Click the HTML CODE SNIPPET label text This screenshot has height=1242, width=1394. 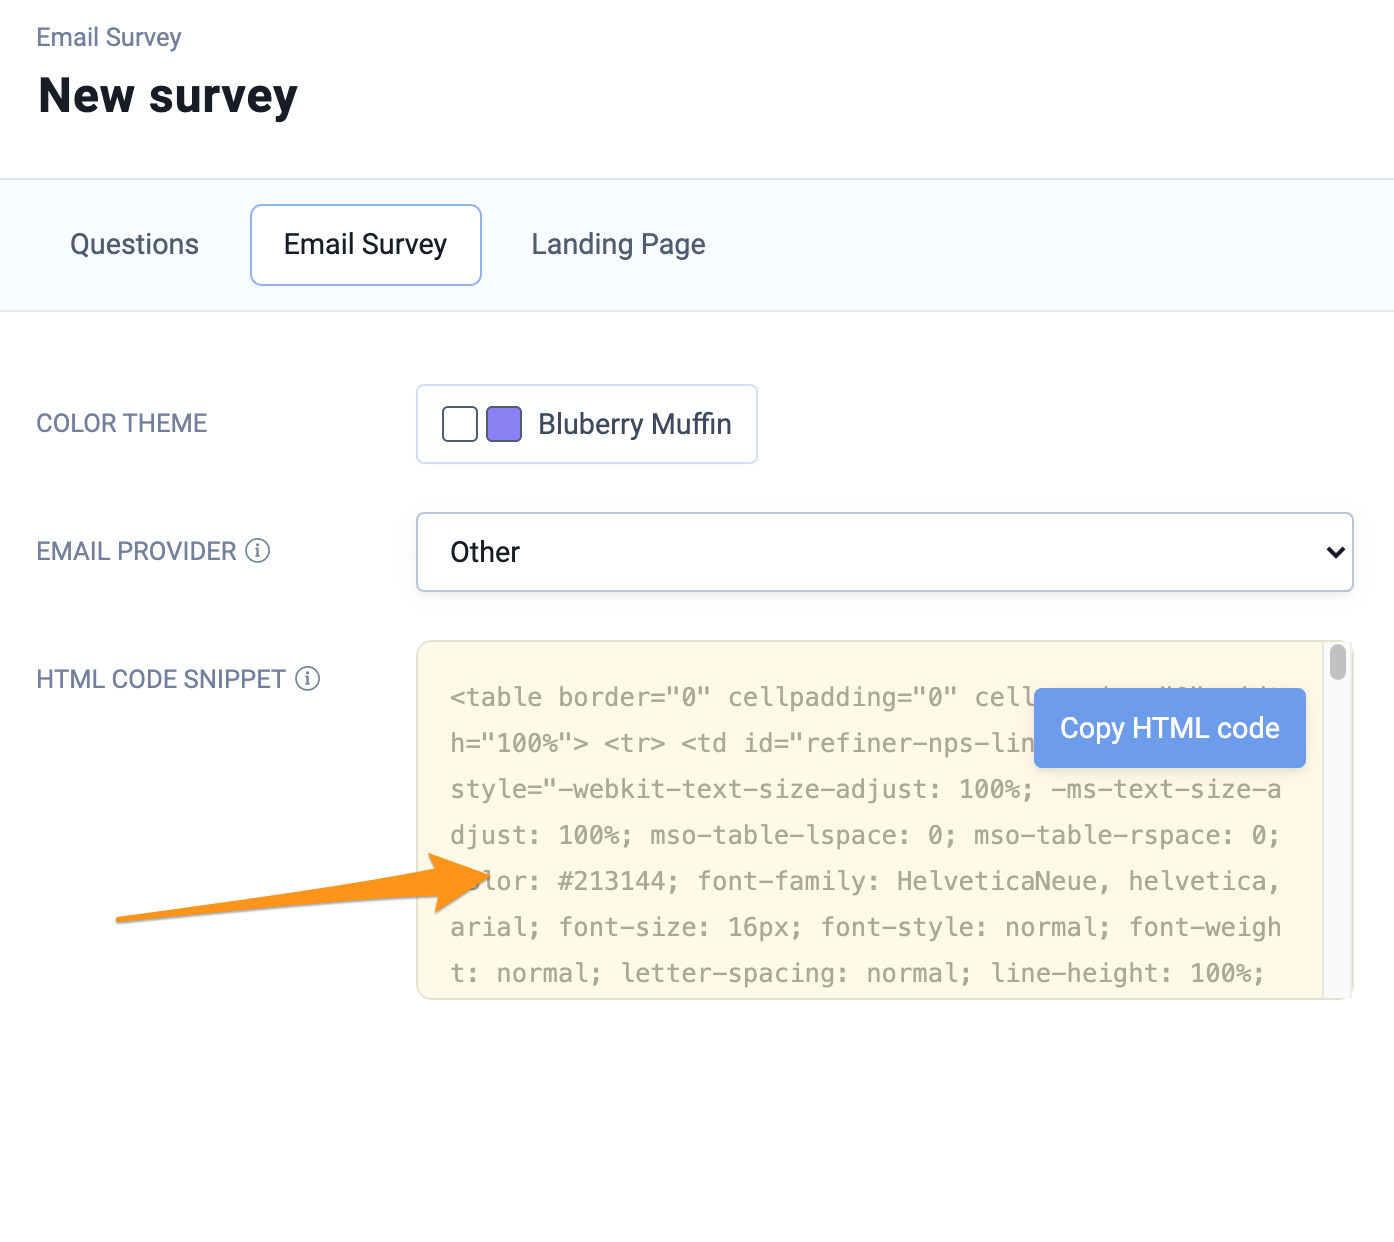tap(161, 680)
